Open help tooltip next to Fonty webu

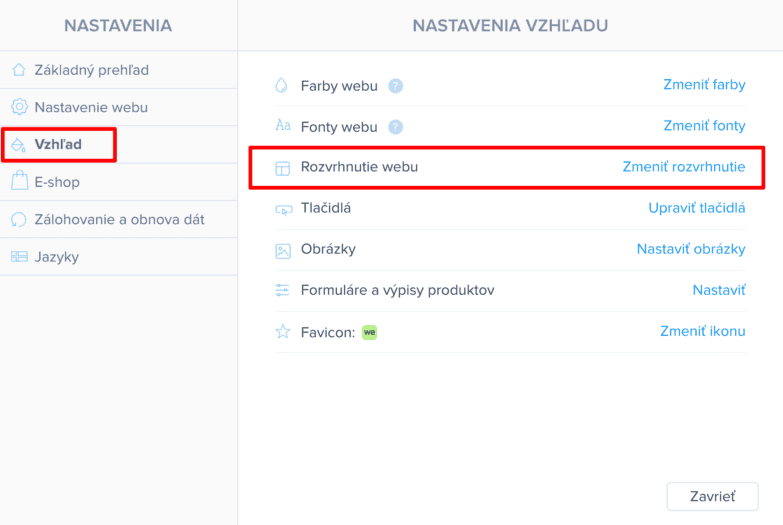(x=396, y=127)
